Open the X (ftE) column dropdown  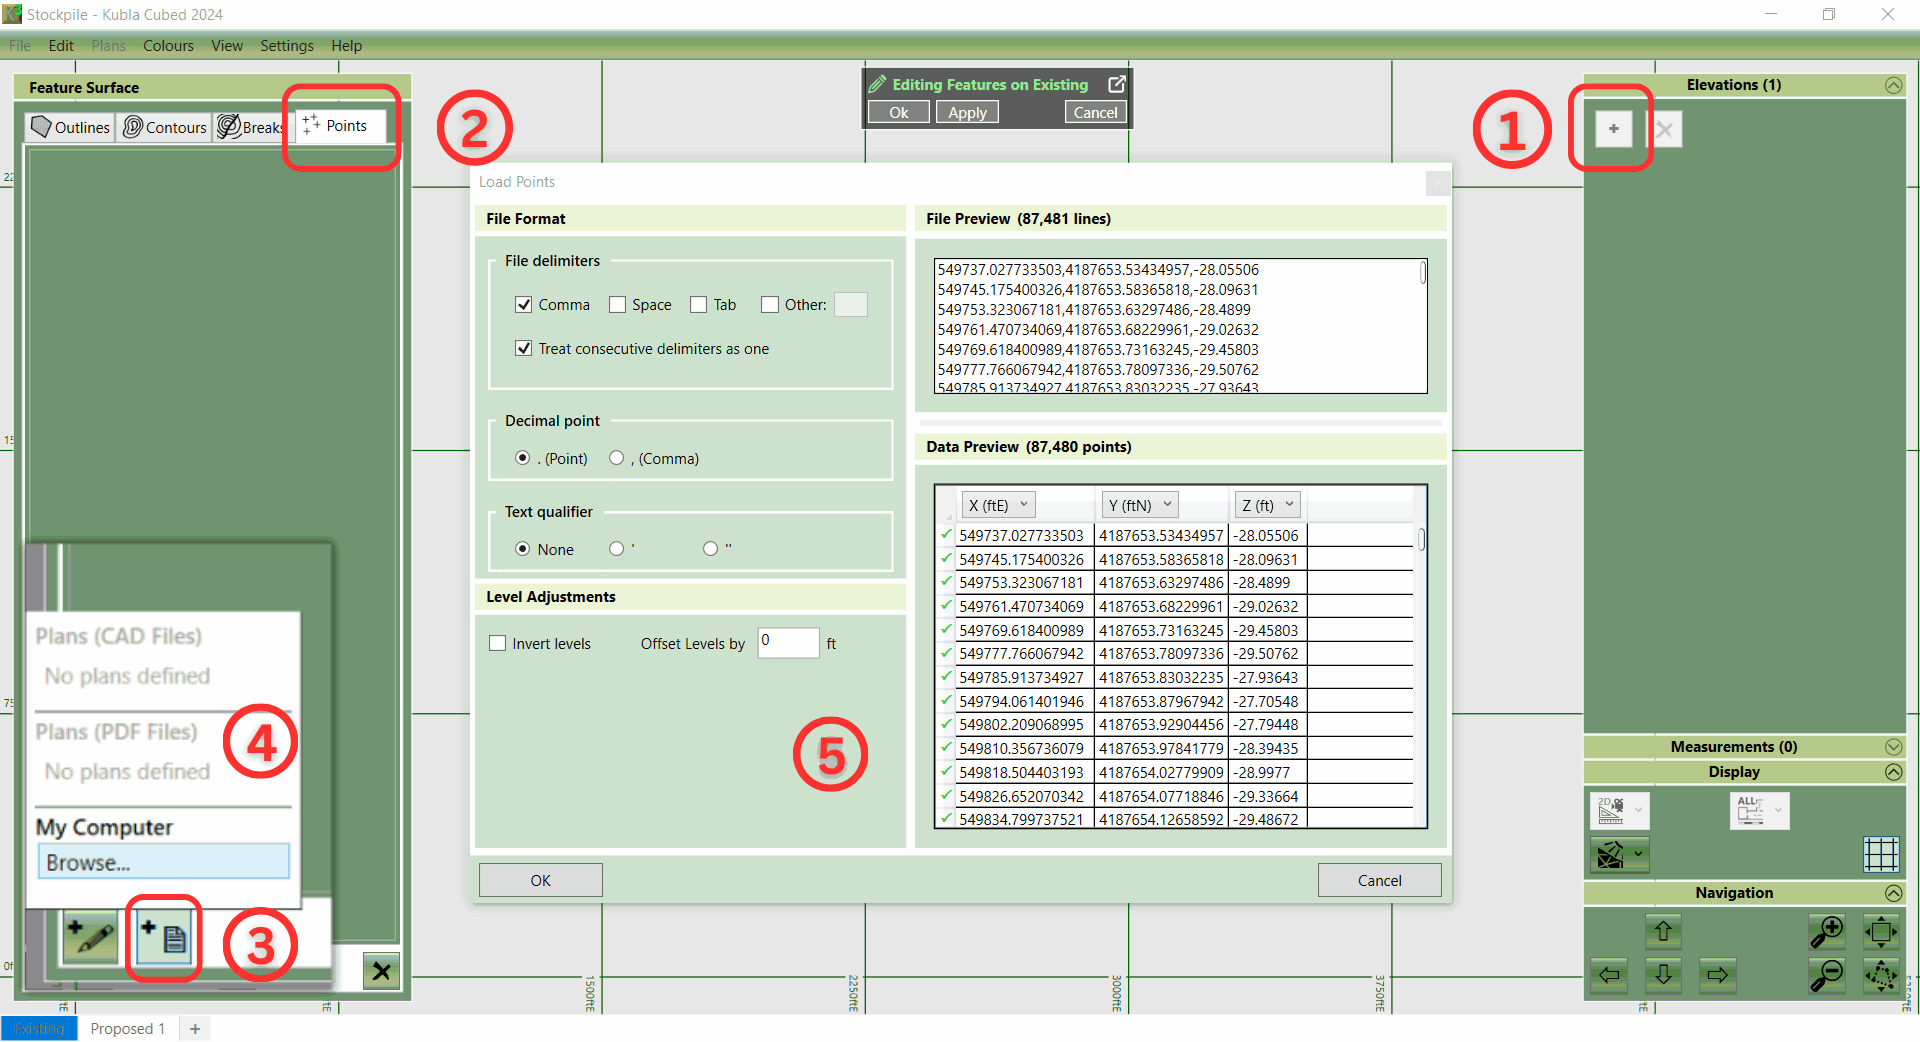(998, 505)
